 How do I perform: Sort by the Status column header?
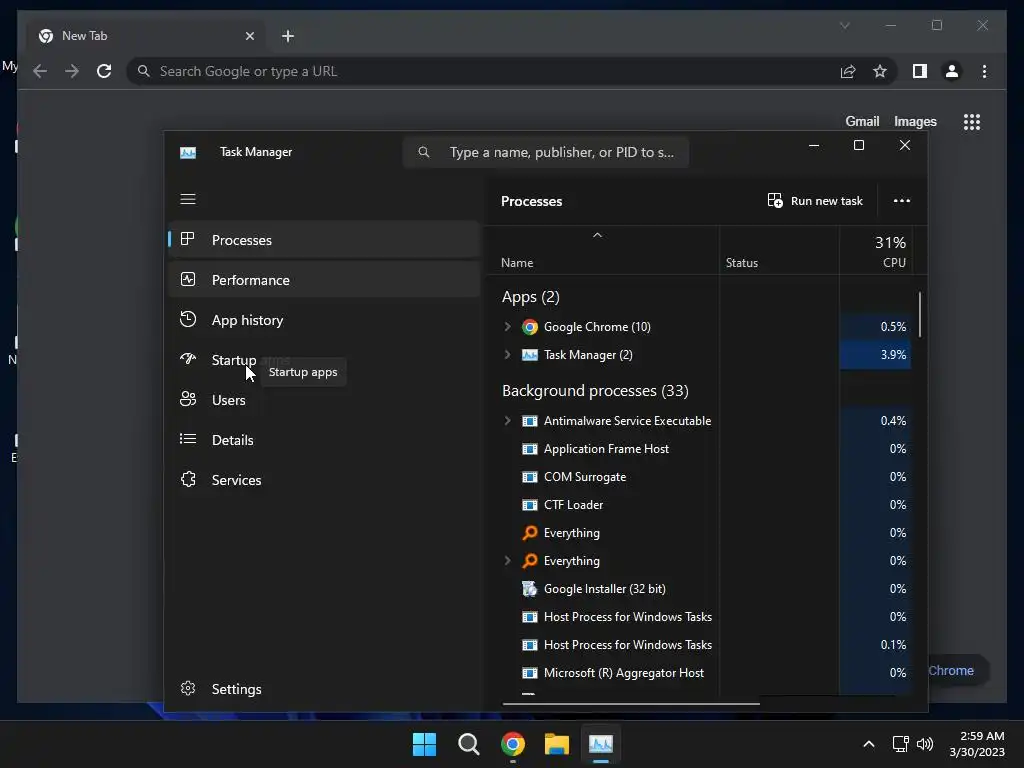tap(742, 263)
